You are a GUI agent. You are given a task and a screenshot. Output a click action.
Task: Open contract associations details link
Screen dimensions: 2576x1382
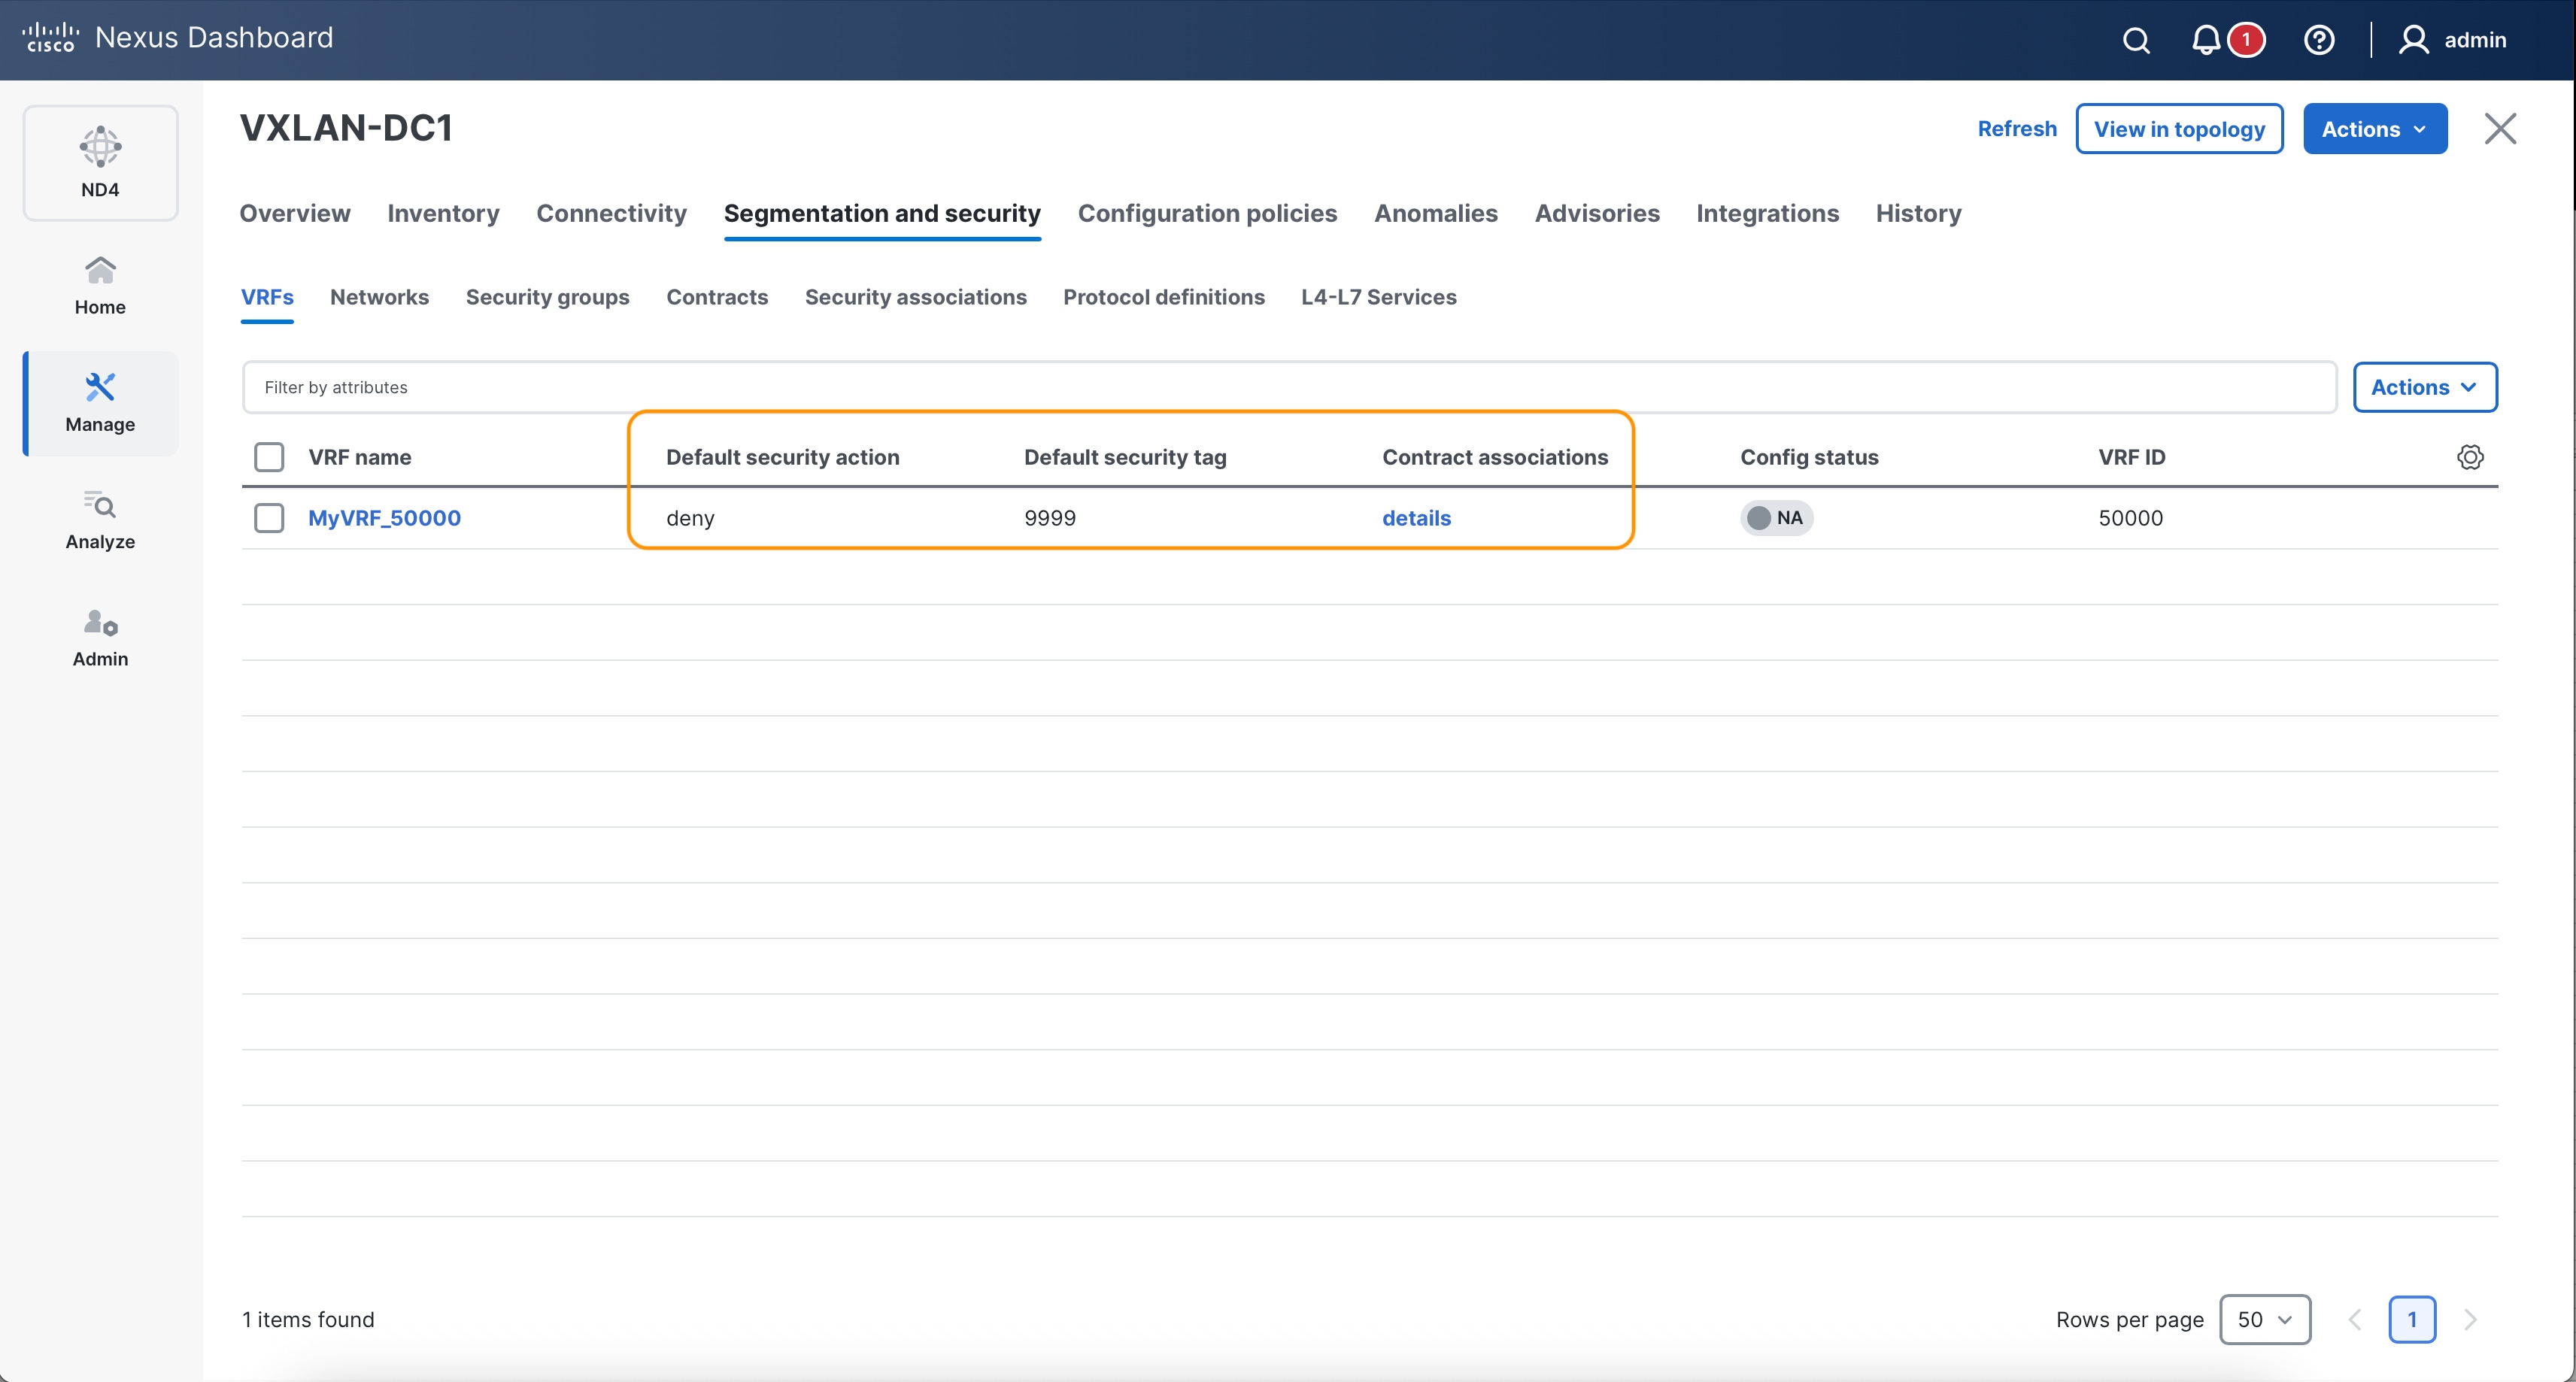click(1416, 518)
